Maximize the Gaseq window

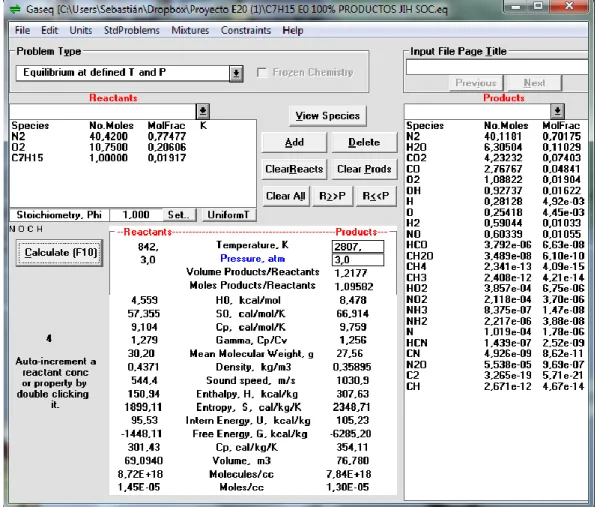538,6
